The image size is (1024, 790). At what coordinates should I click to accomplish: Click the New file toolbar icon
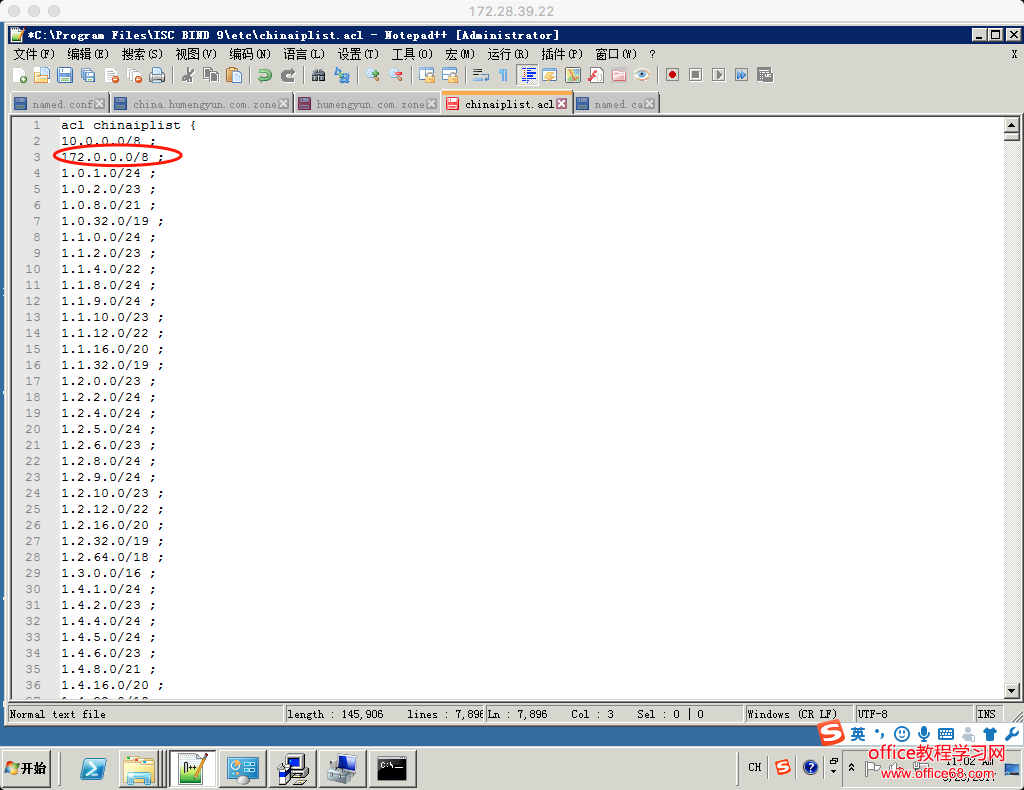[20, 75]
